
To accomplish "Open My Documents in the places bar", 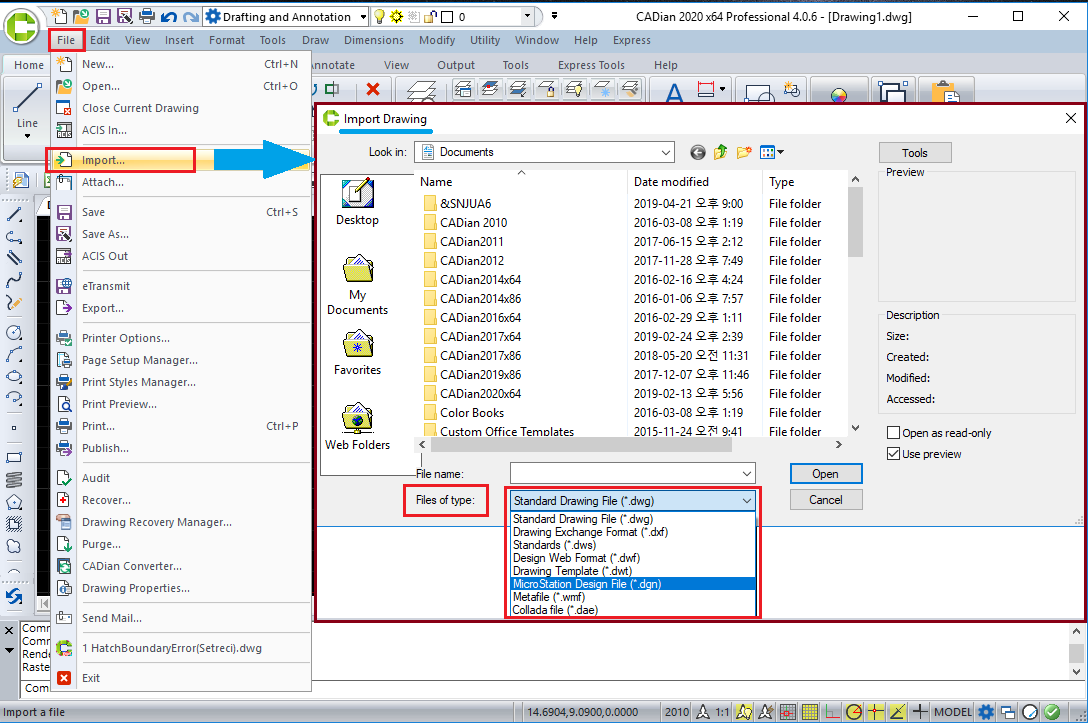I will [357, 285].
